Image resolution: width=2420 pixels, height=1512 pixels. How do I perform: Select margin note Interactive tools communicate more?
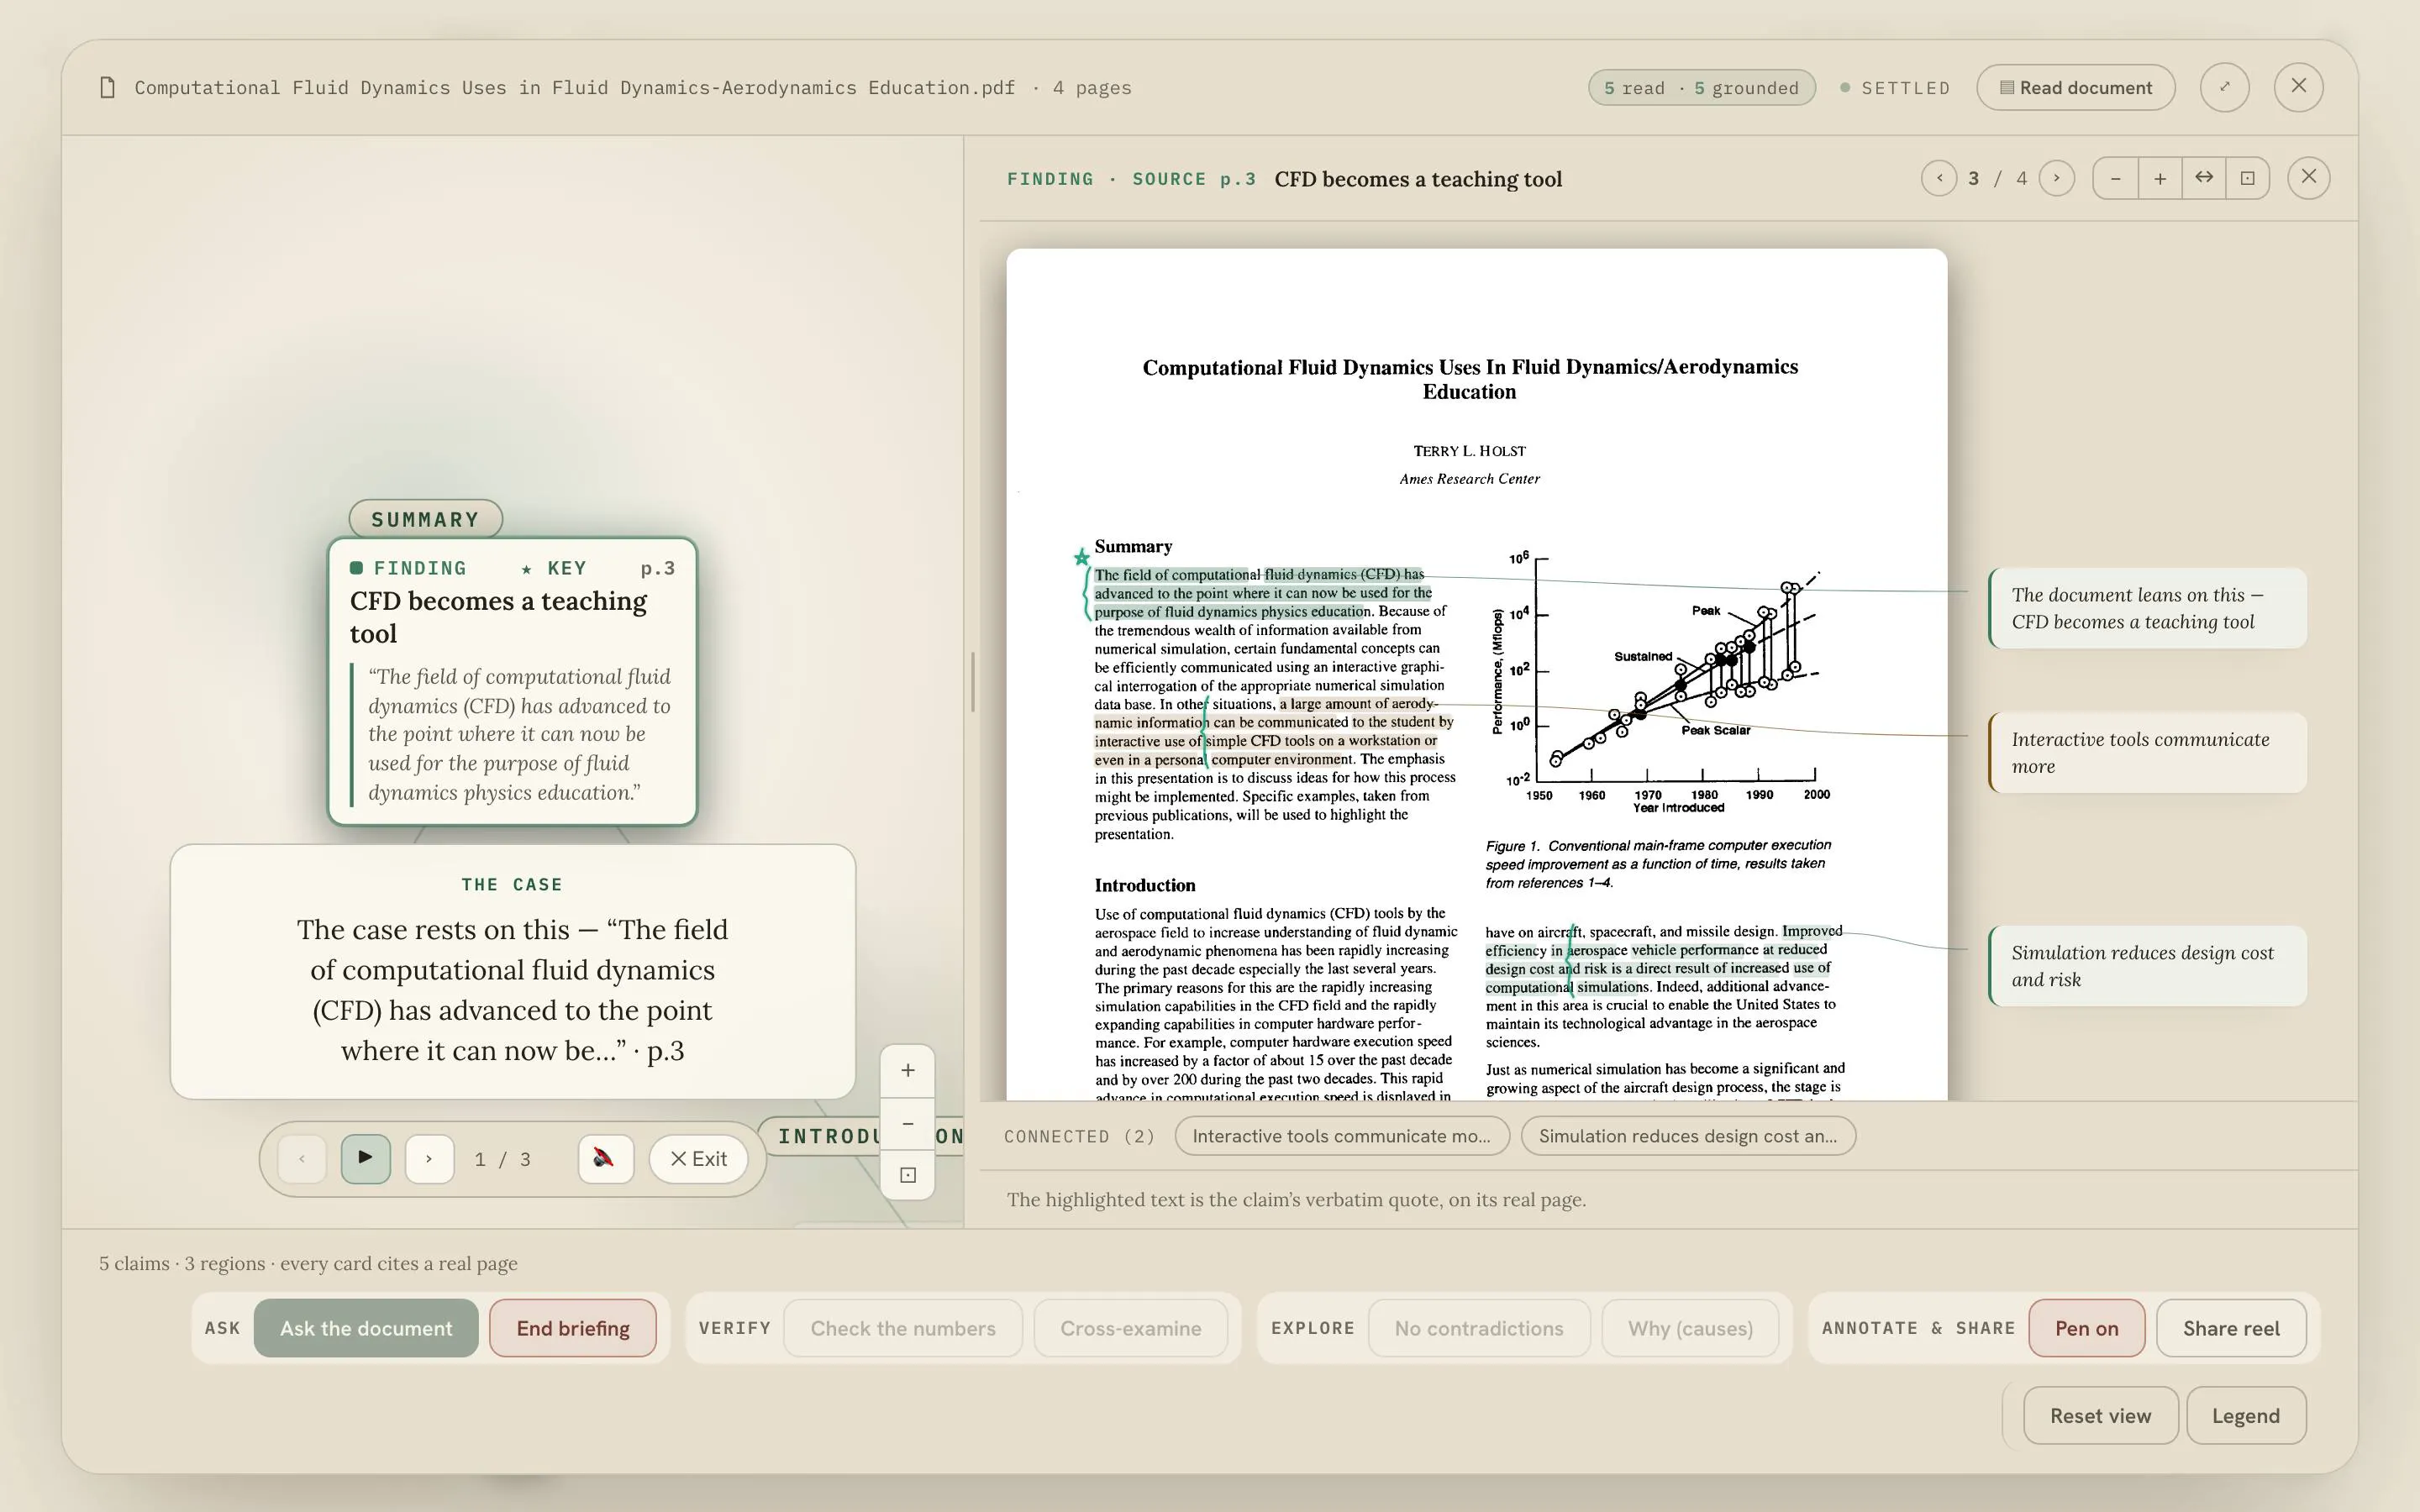pyautogui.click(x=2147, y=753)
